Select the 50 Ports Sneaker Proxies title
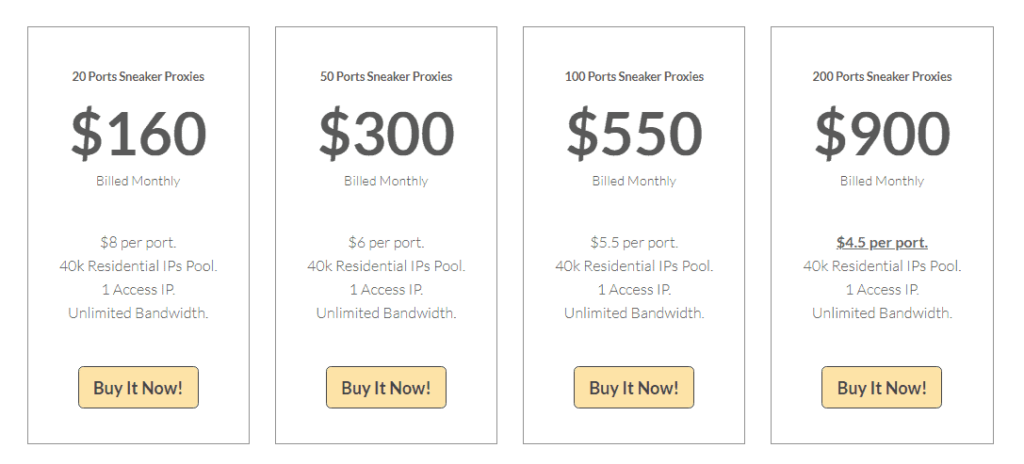 pyautogui.click(x=386, y=76)
